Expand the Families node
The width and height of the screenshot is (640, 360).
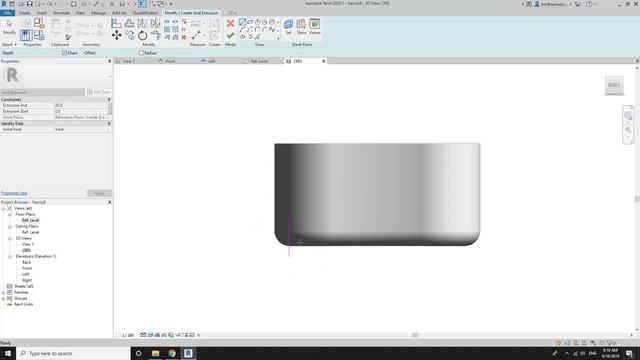tap(3, 292)
